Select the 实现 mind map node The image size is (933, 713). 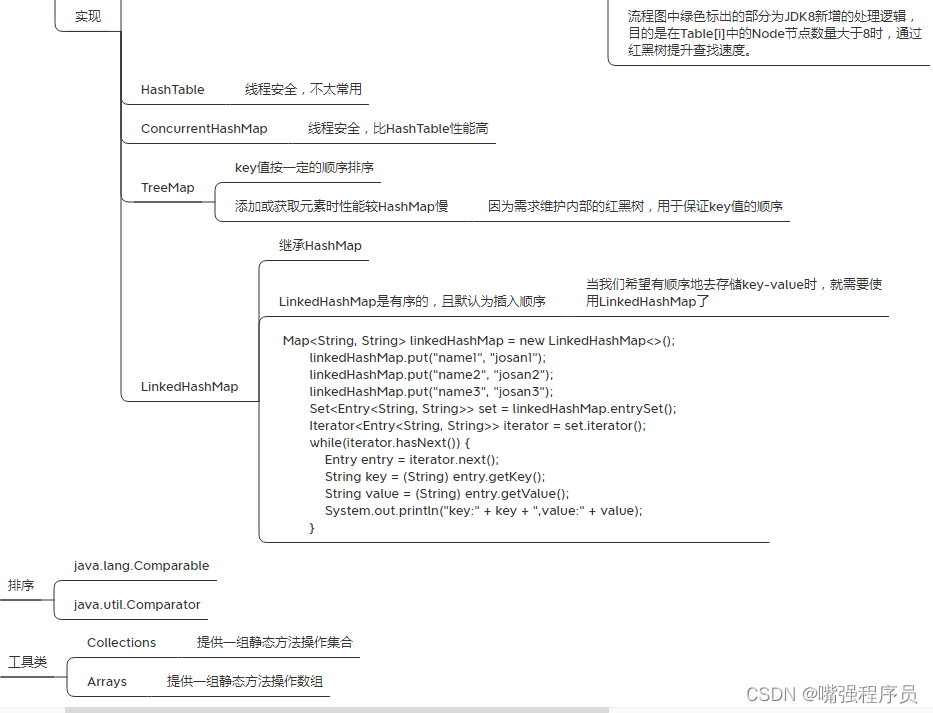point(87,17)
